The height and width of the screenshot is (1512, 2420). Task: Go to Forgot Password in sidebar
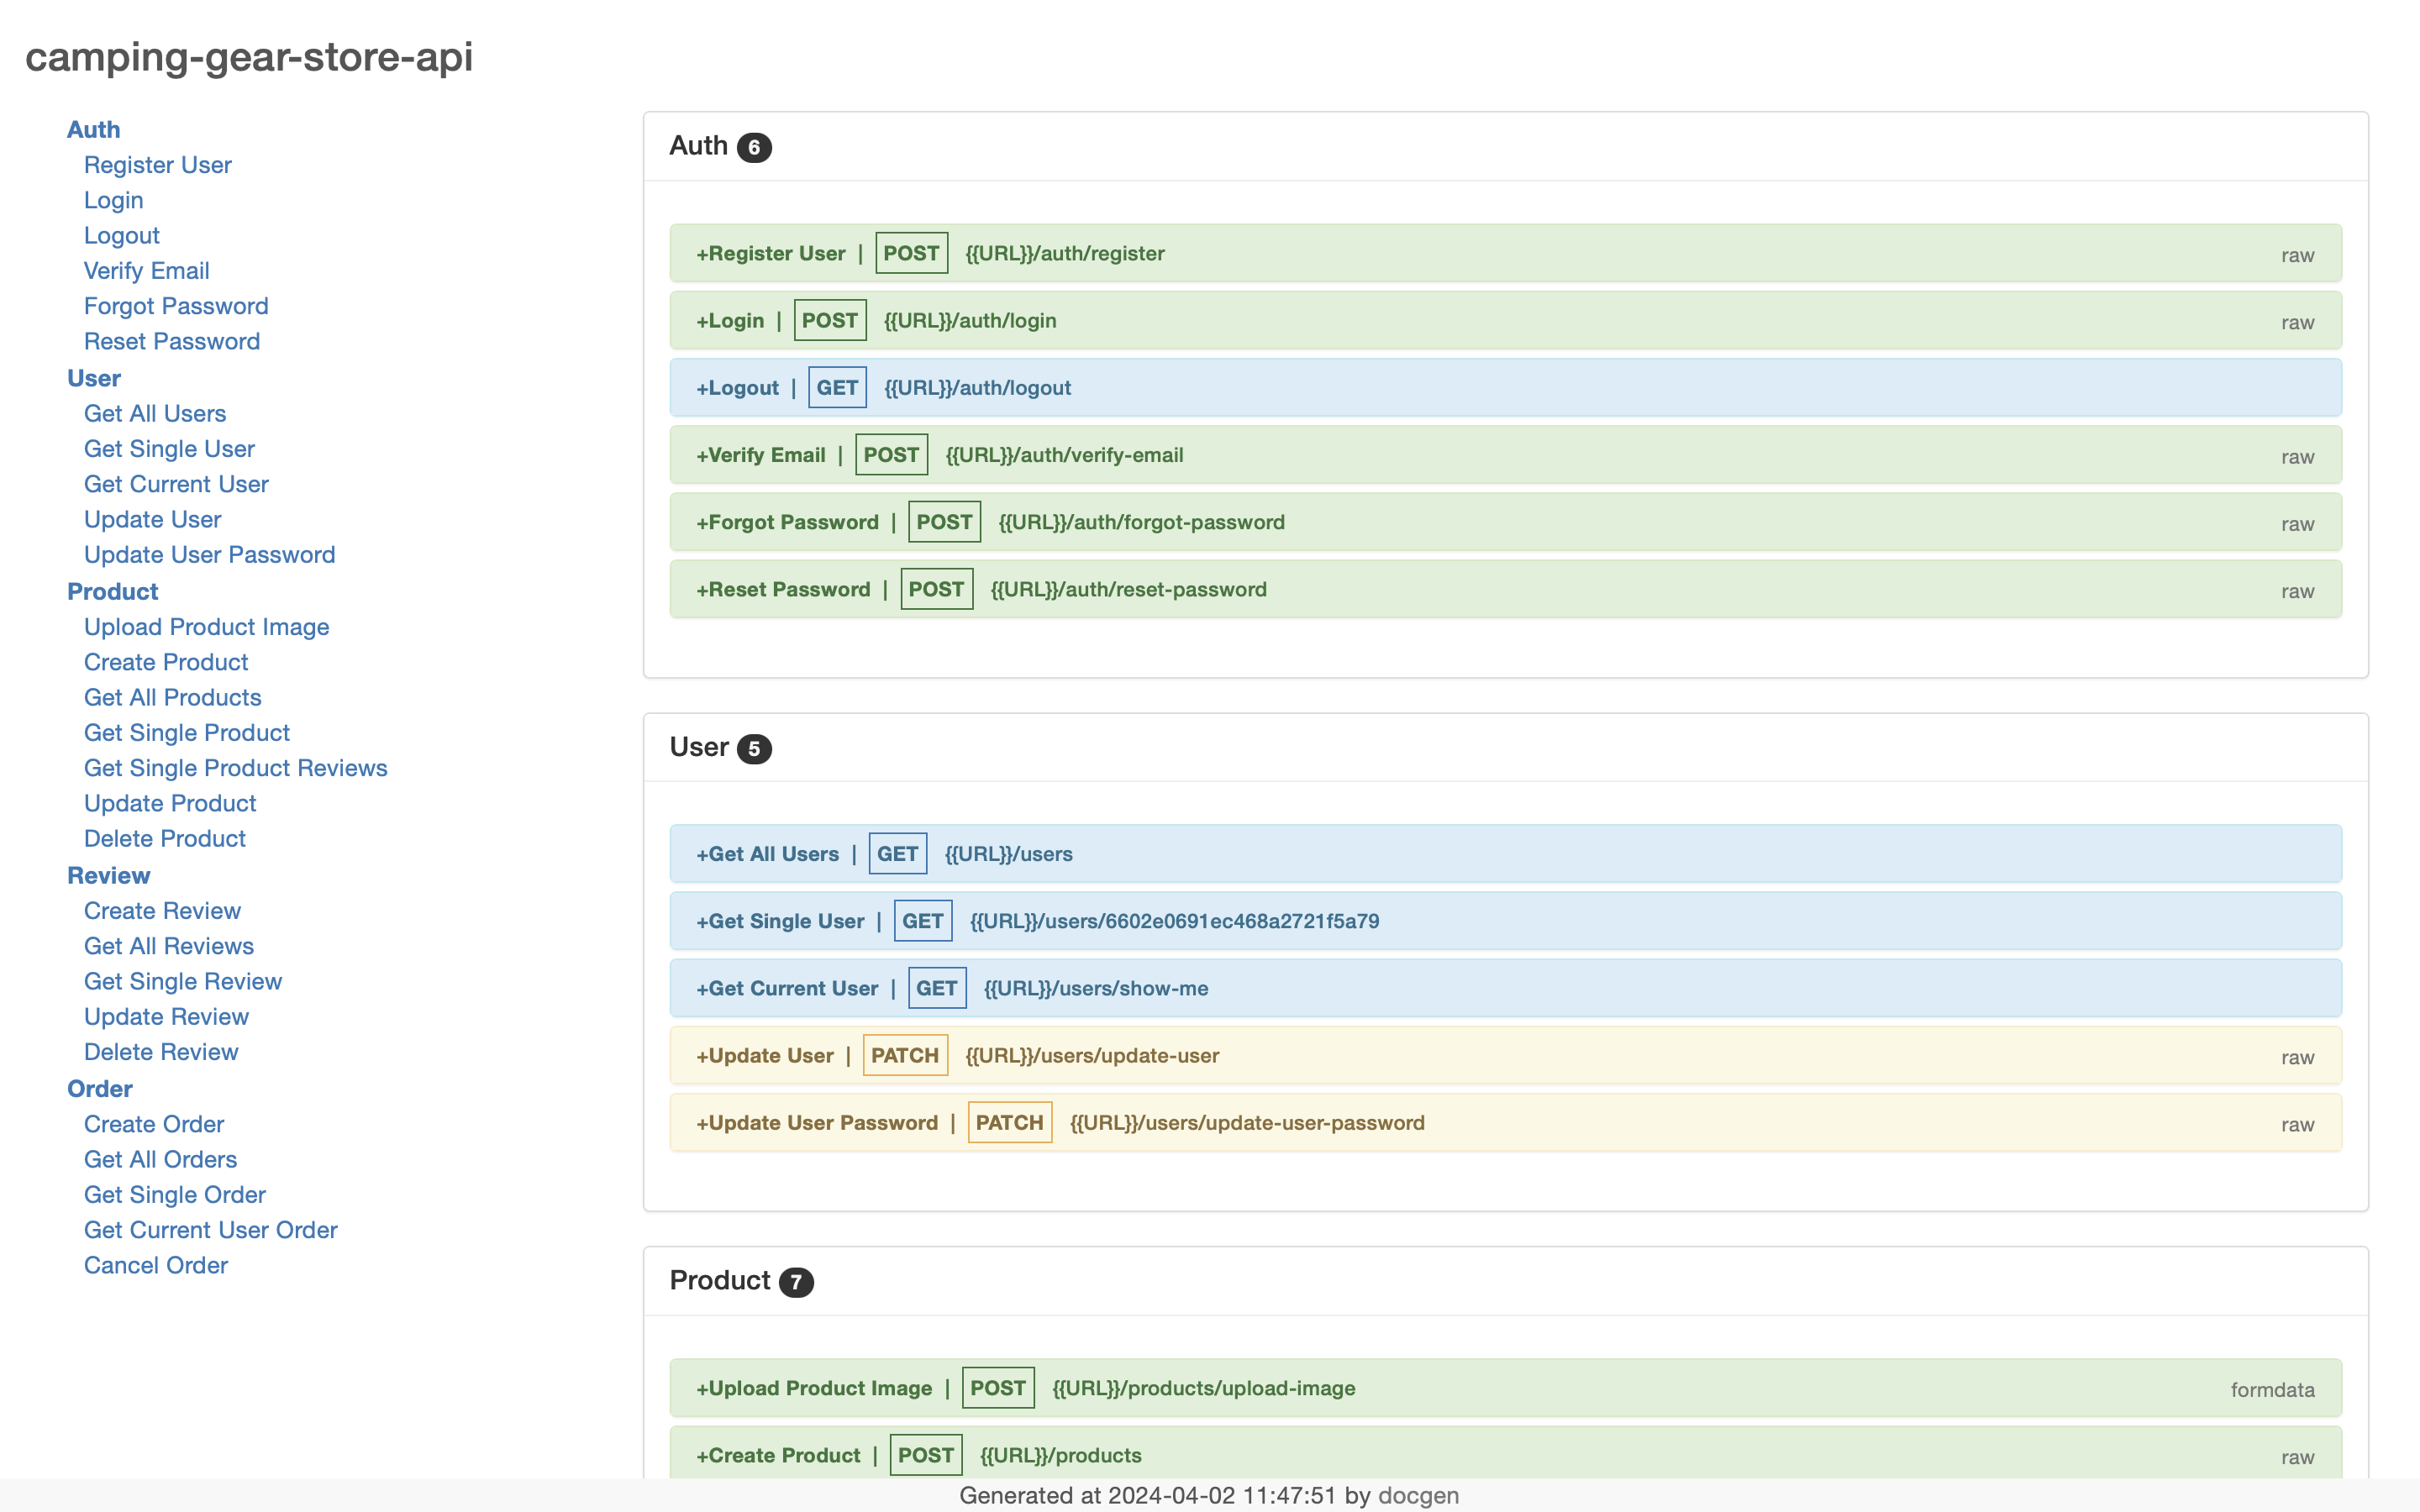click(176, 306)
